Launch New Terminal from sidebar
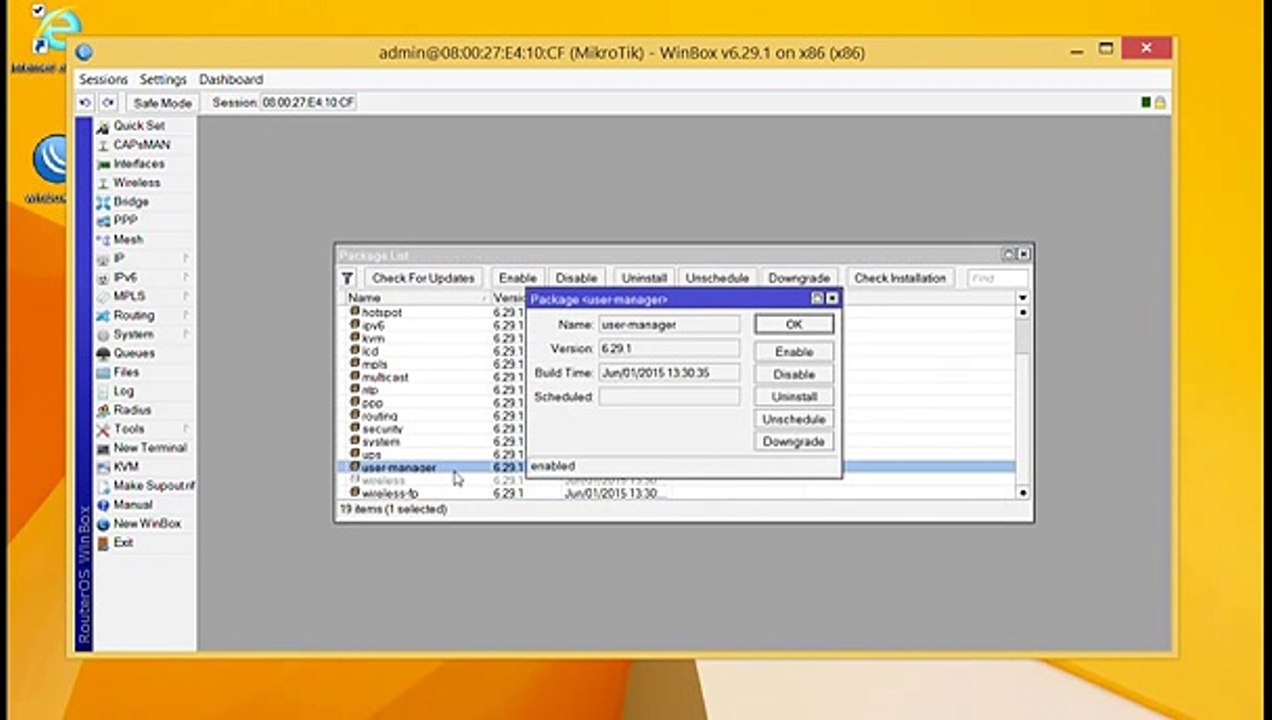The image size is (1272, 720). [x=150, y=448]
